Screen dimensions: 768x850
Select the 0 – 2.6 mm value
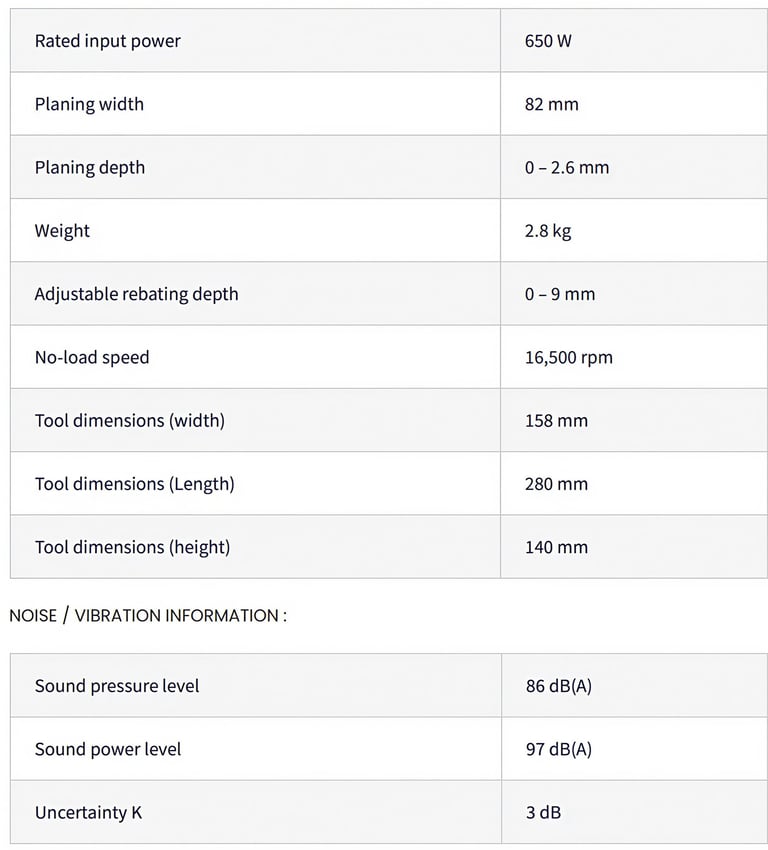point(566,167)
